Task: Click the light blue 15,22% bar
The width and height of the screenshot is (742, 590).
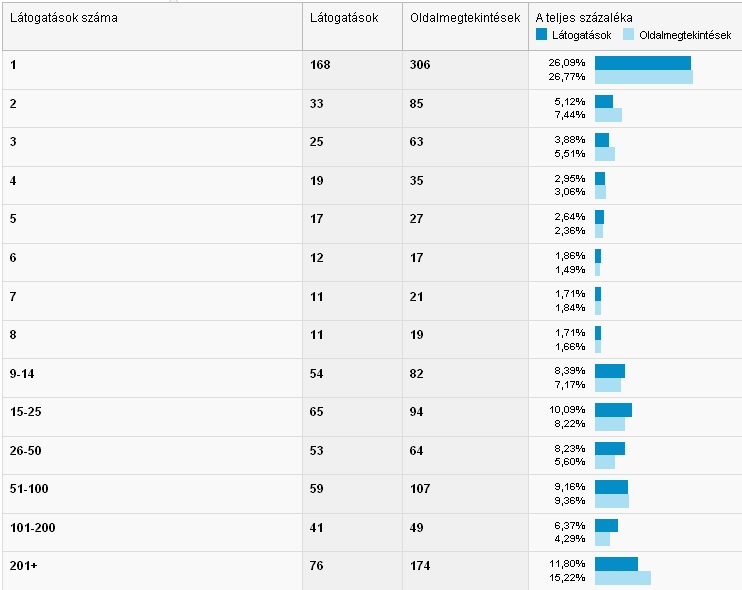Action: pyautogui.click(x=622, y=578)
